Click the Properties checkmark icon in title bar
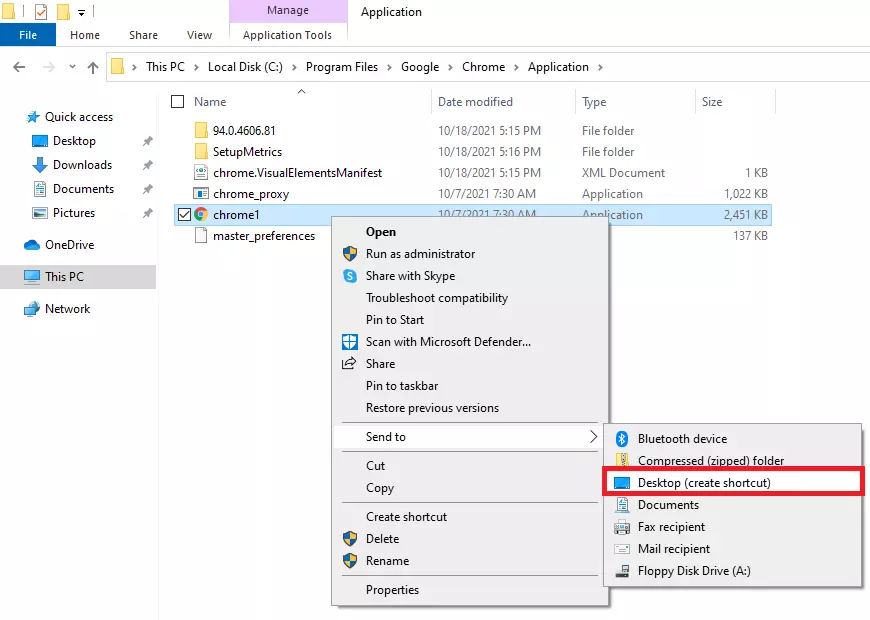 (x=41, y=11)
